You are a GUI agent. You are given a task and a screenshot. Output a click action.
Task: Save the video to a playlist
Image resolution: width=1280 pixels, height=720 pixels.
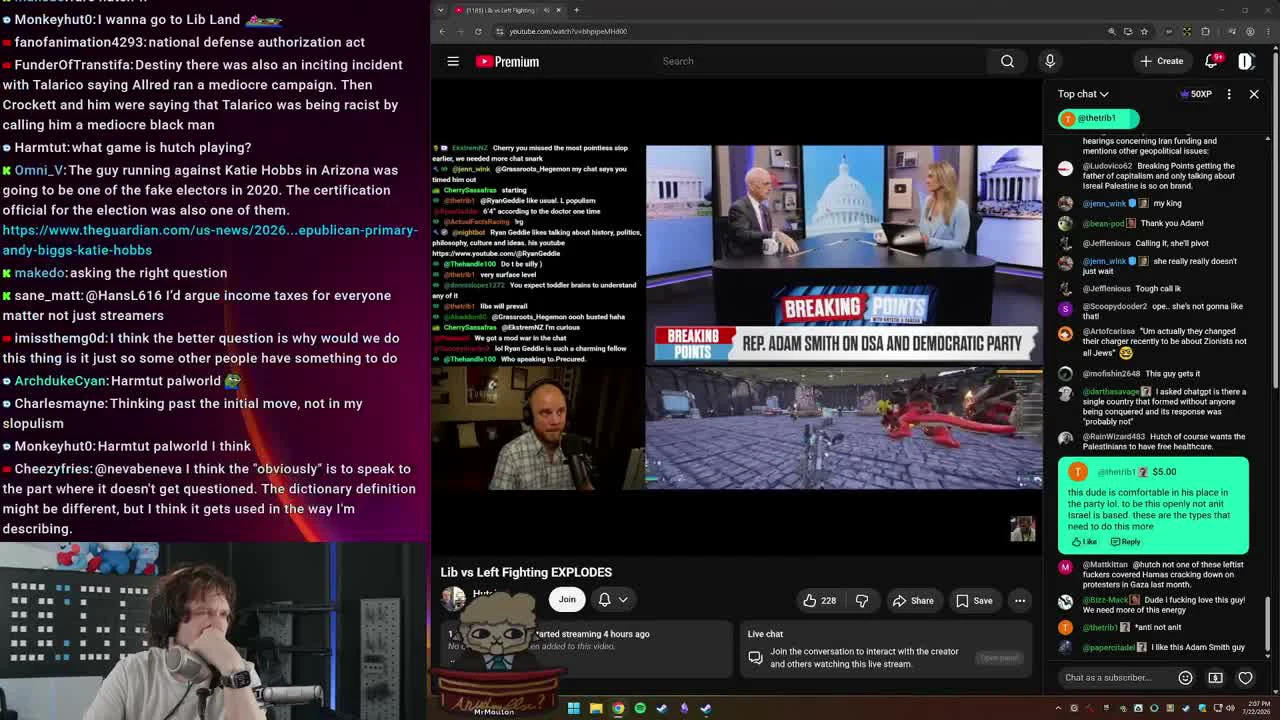click(974, 601)
